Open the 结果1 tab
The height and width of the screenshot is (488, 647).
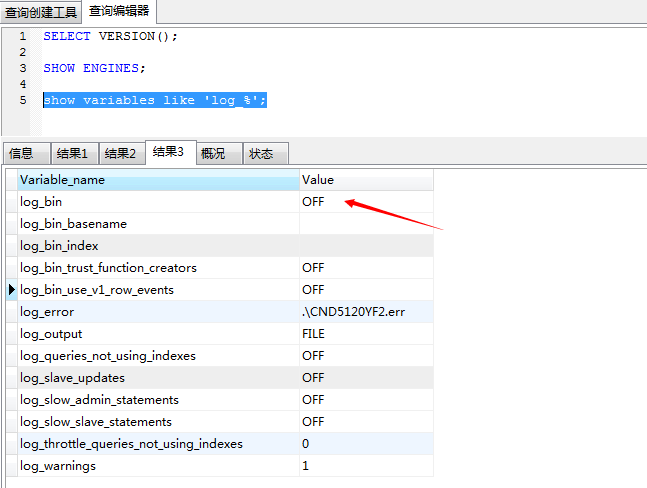click(x=74, y=153)
